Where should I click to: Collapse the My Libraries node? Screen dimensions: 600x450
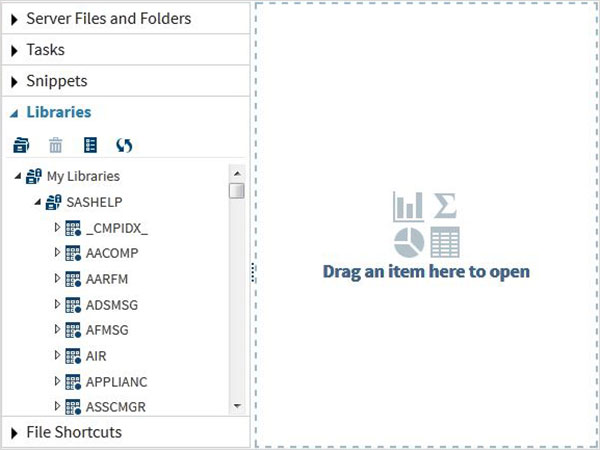18,176
